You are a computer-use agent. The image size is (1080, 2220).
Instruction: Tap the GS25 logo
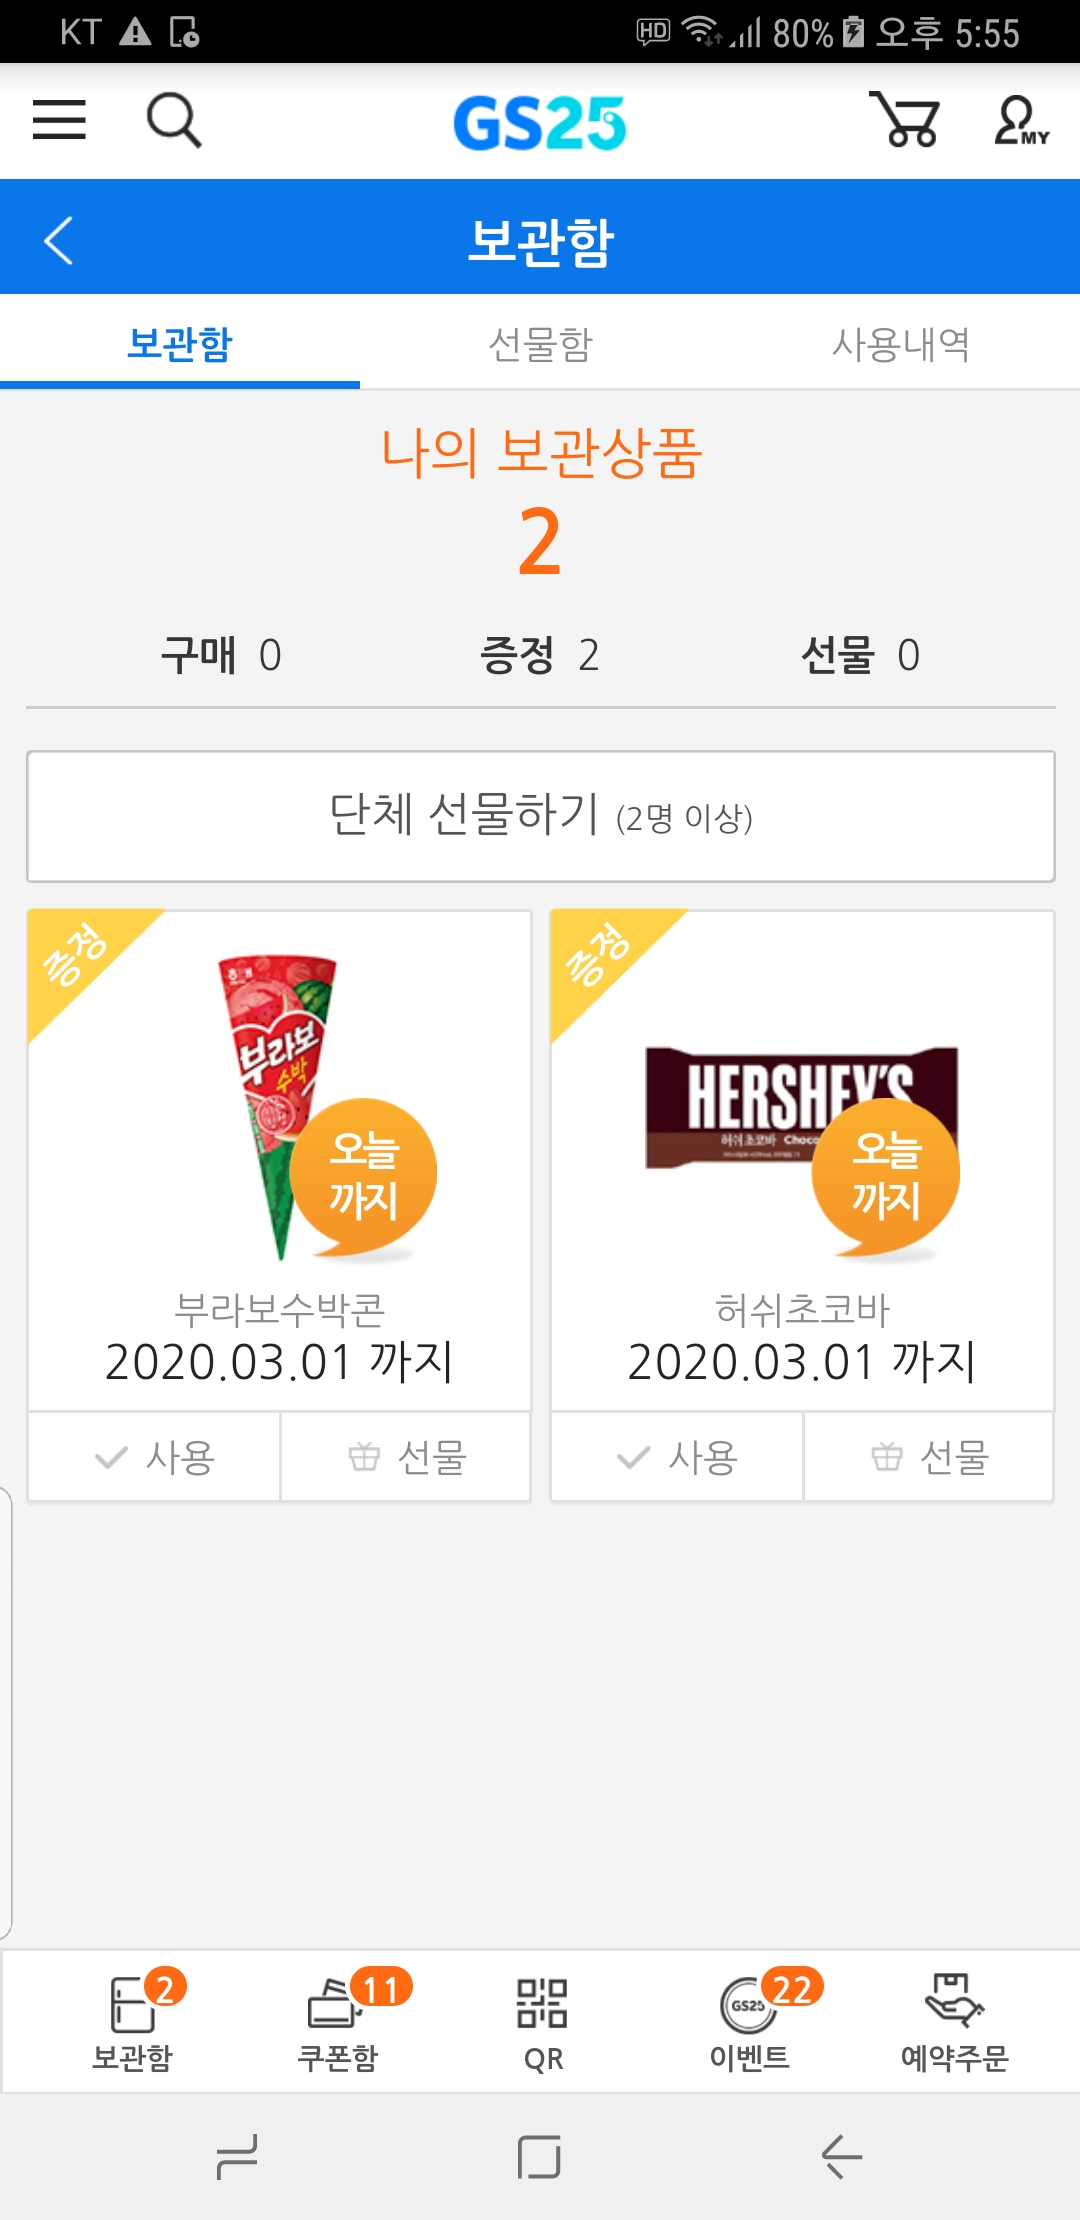coord(540,123)
